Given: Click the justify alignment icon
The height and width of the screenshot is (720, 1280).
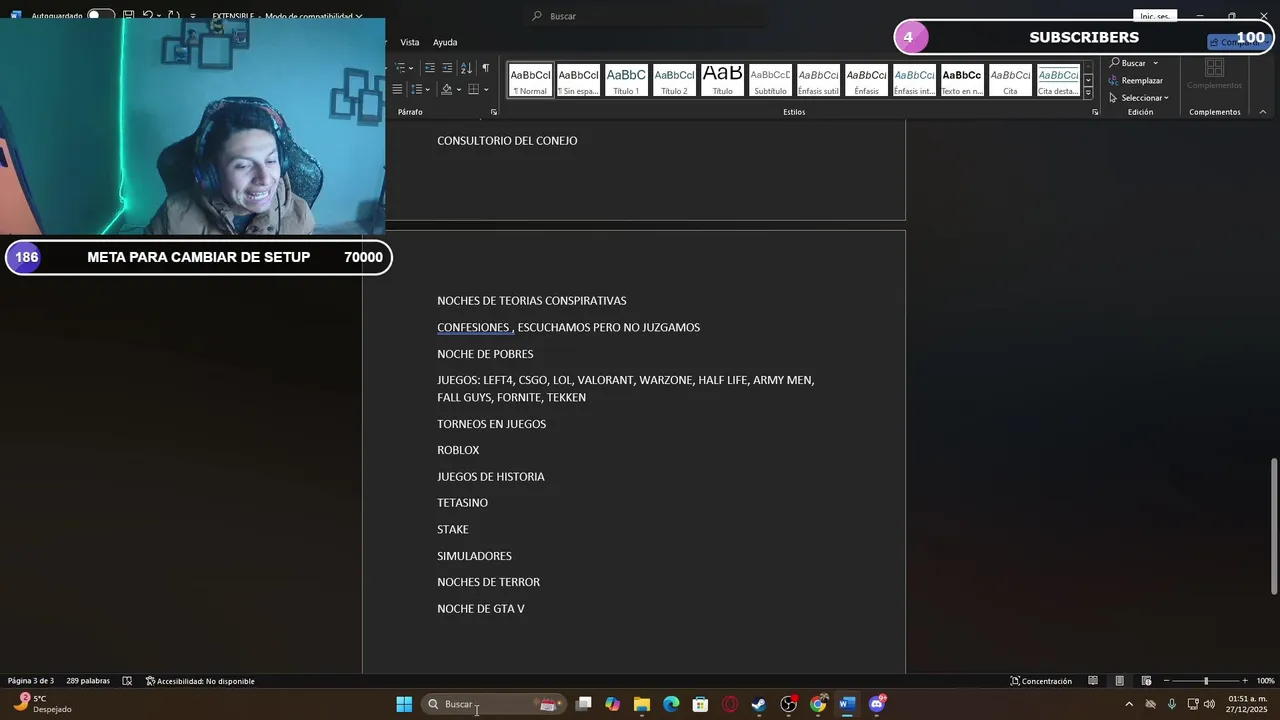Looking at the screenshot, I should click(x=397, y=90).
